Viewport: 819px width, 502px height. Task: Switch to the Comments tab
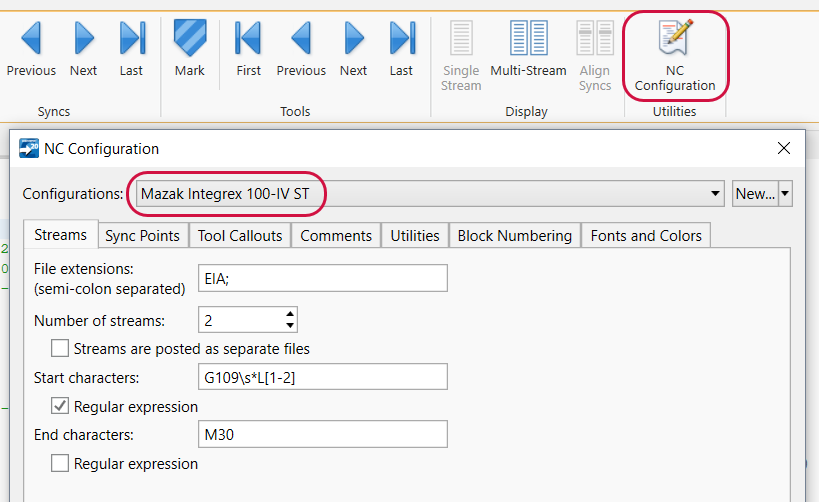[336, 236]
